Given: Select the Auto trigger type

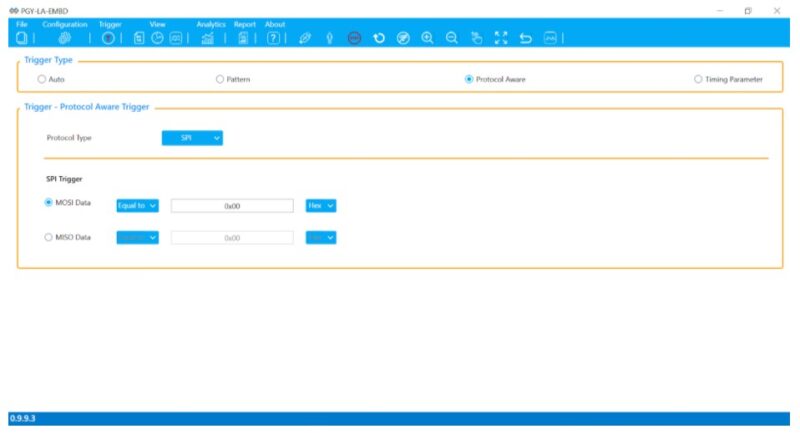Looking at the screenshot, I should pyautogui.click(x=41, y=79).
